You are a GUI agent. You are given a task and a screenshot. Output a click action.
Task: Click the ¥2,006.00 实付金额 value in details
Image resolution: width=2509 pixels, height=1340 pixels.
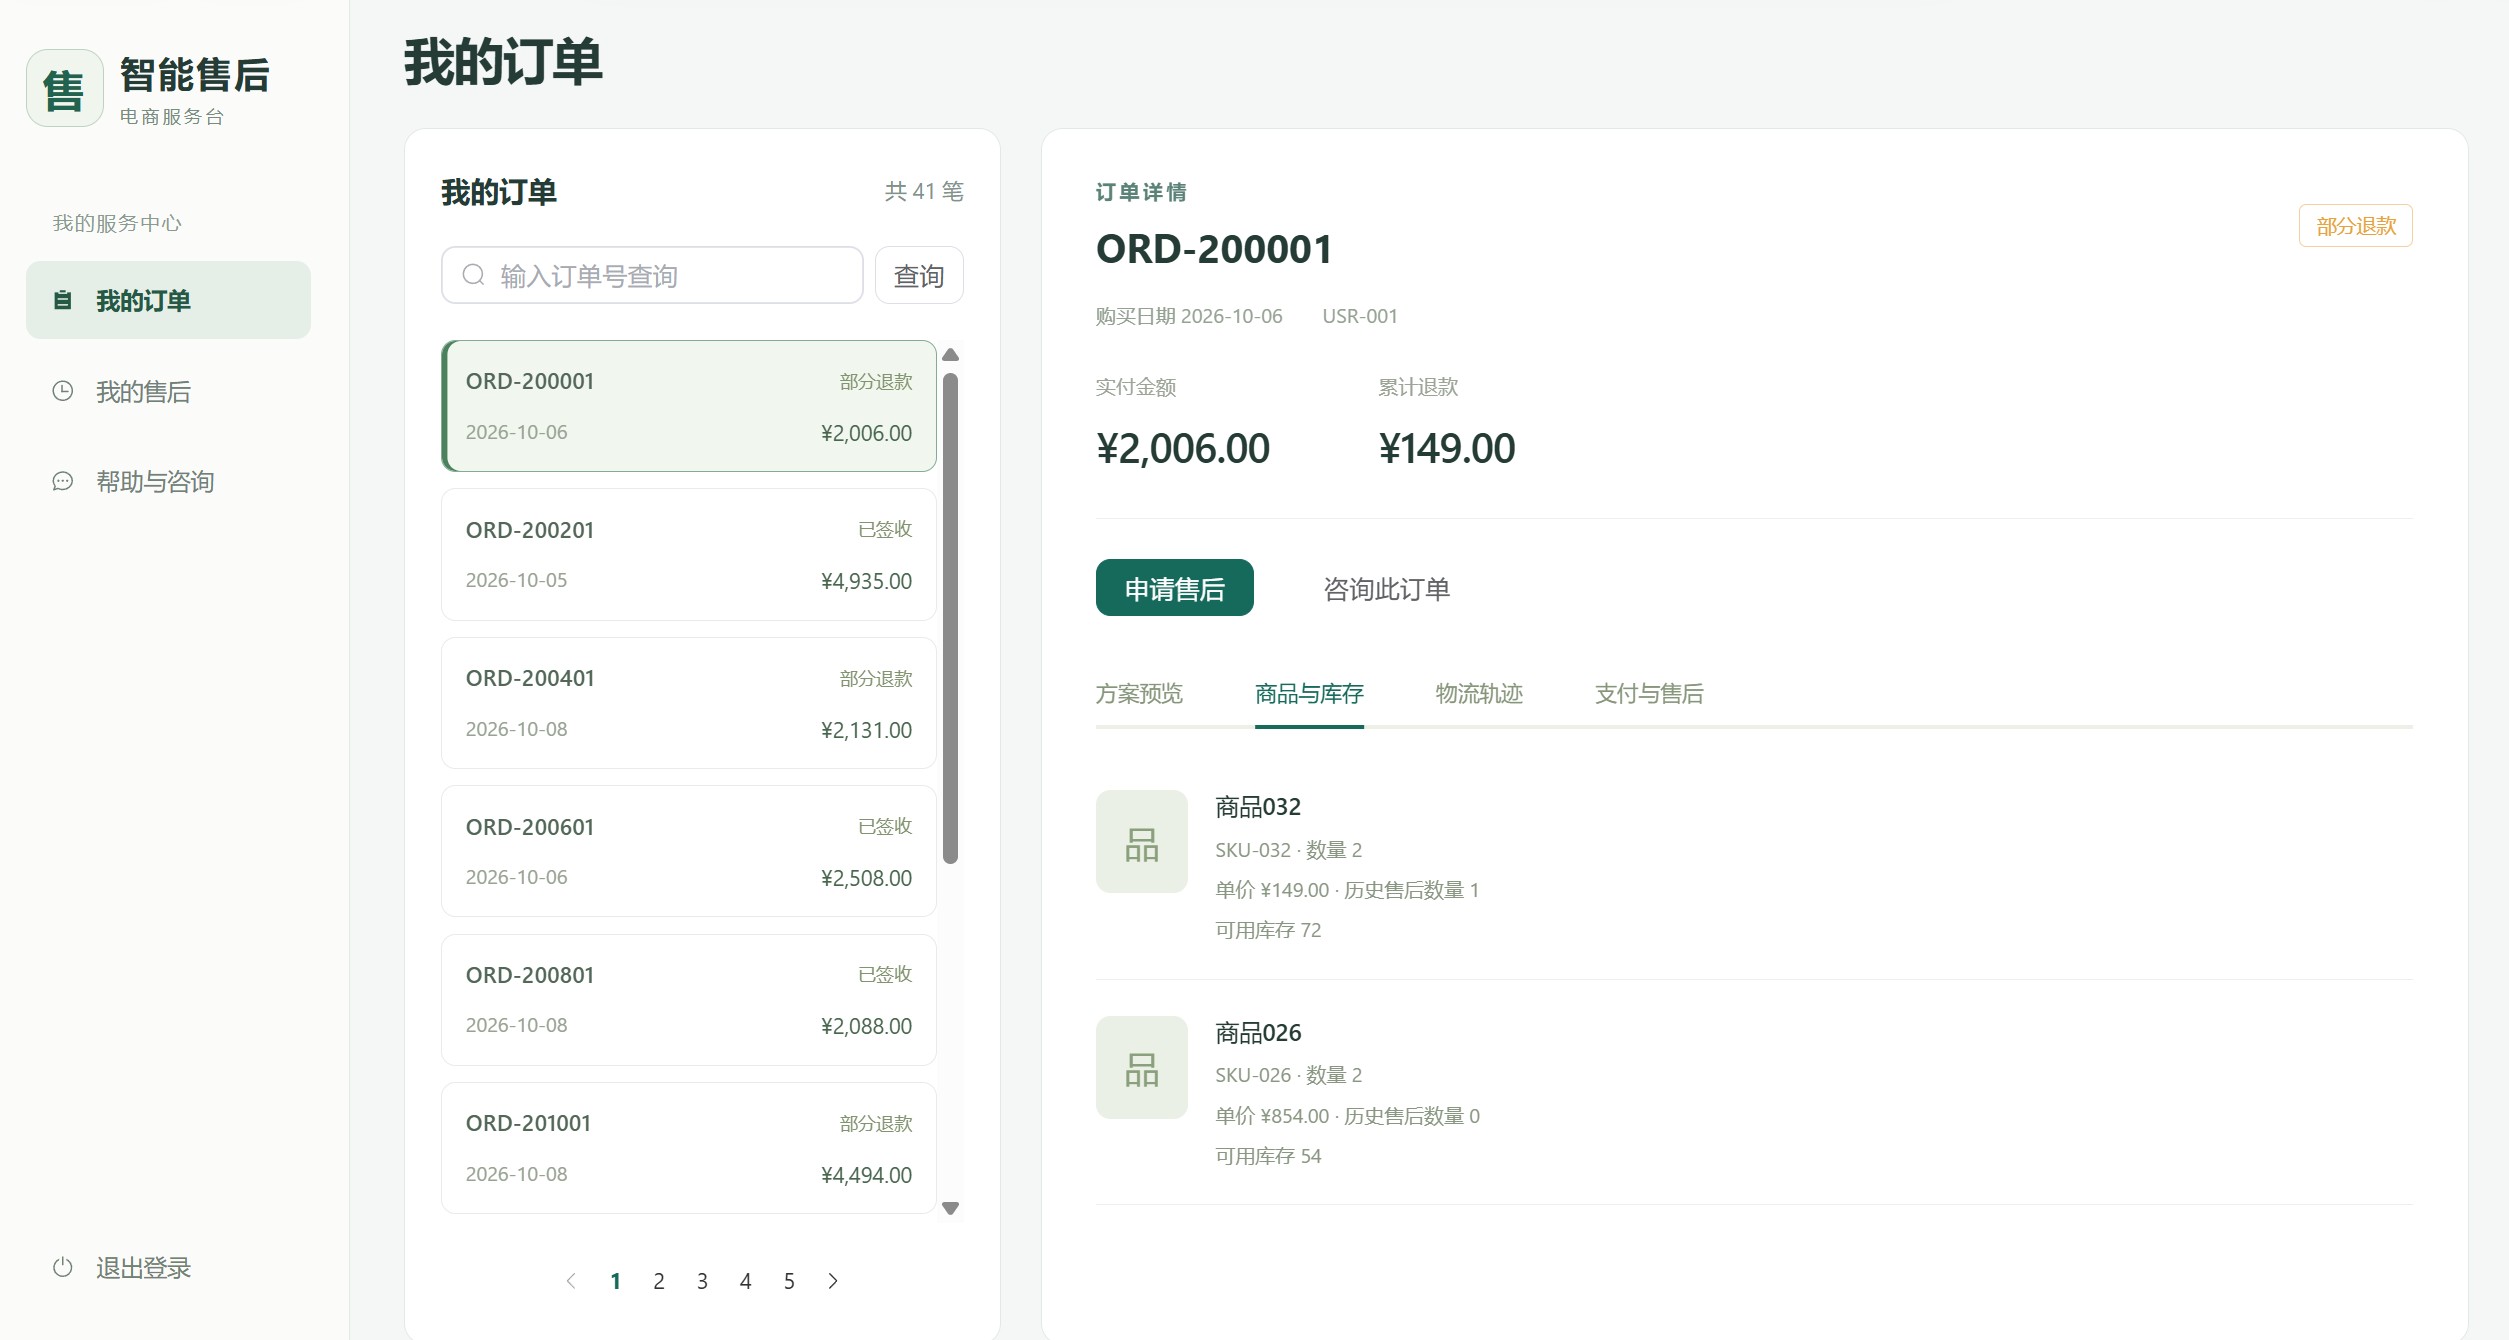click(1183, 448)
